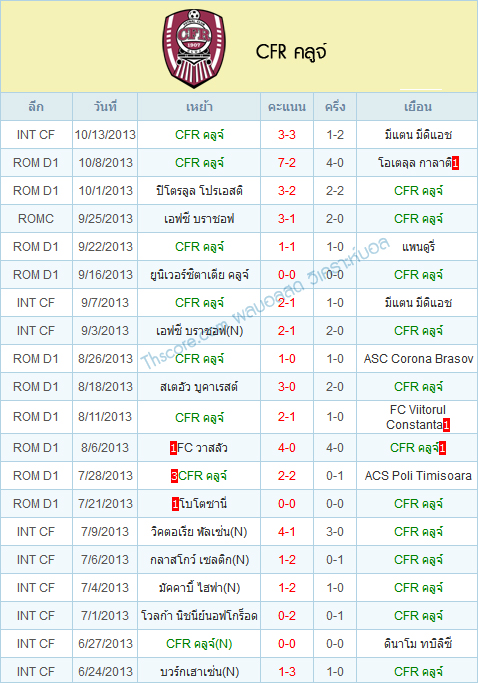478x683 pixels.
Task: Select home team โวลก้า นิชนีย์นอฟโกร็อด
Action: [x=199, y=616]
